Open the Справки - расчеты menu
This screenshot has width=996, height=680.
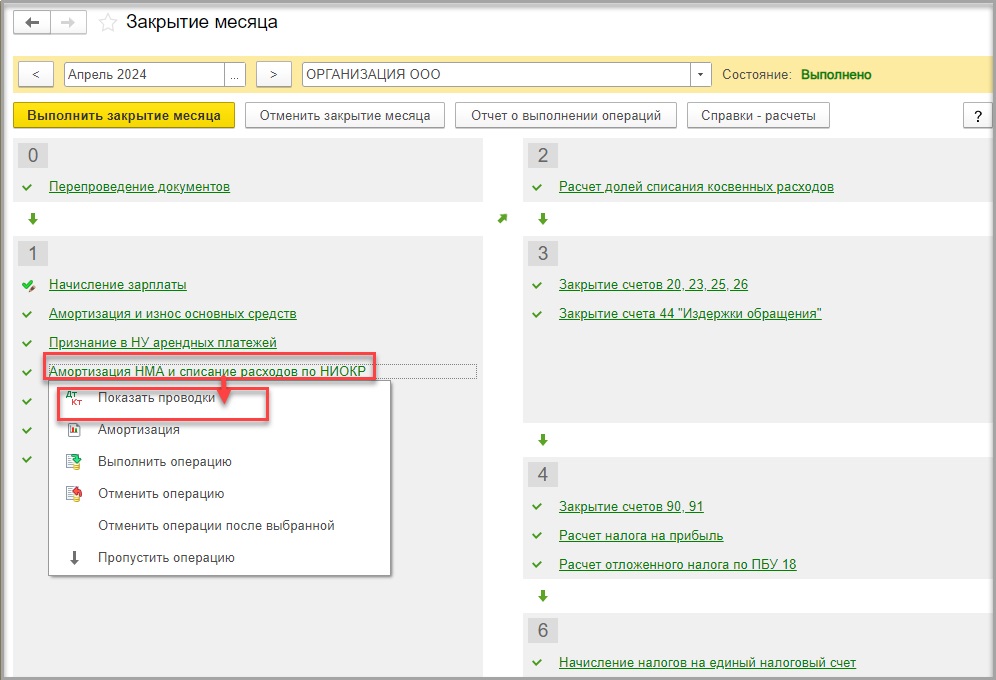point(758,116)
